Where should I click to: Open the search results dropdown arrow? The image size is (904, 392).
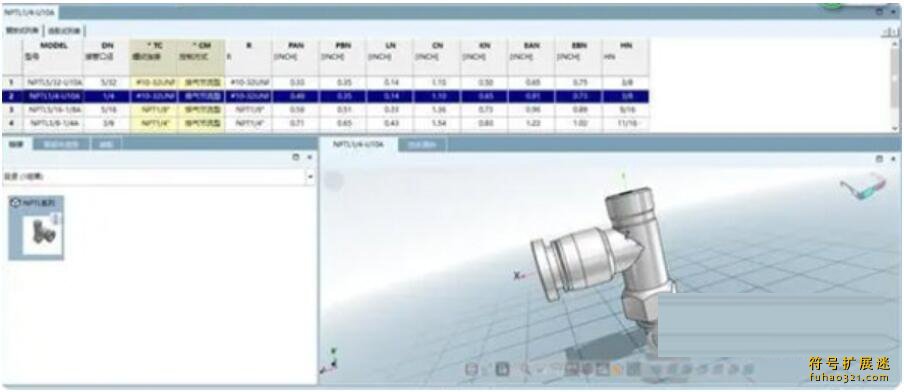tap(310, 176)
